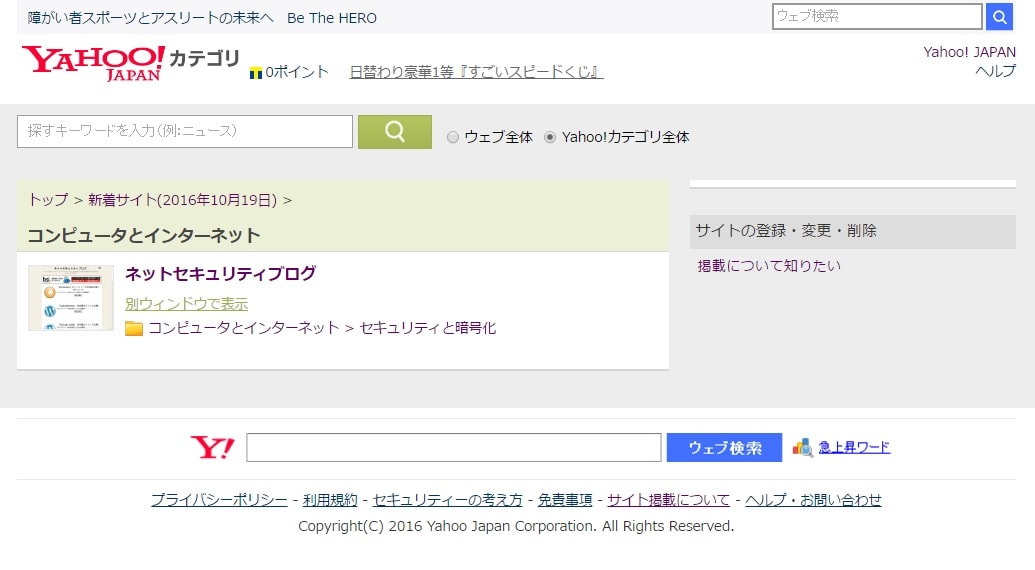Open the 免責事項 footer link

(565, 500)
